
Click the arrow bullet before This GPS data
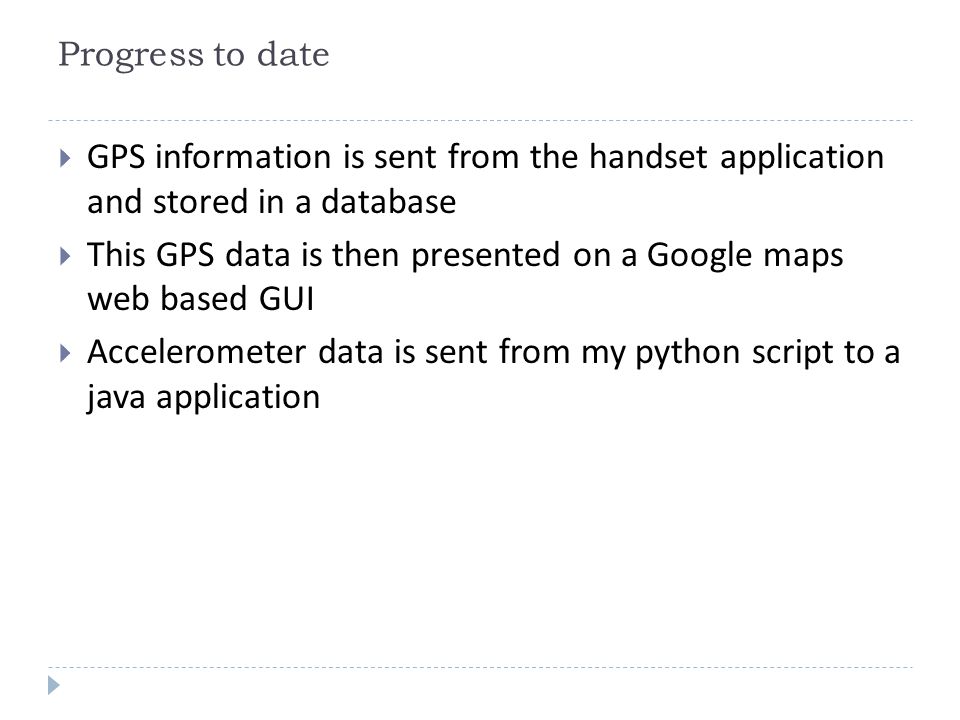(x=66, y=255)
